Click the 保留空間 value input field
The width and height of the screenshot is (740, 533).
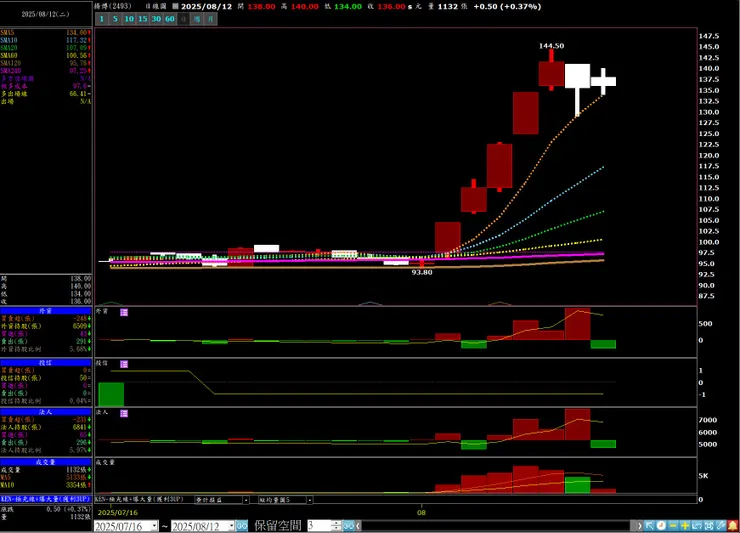(320, 525)
